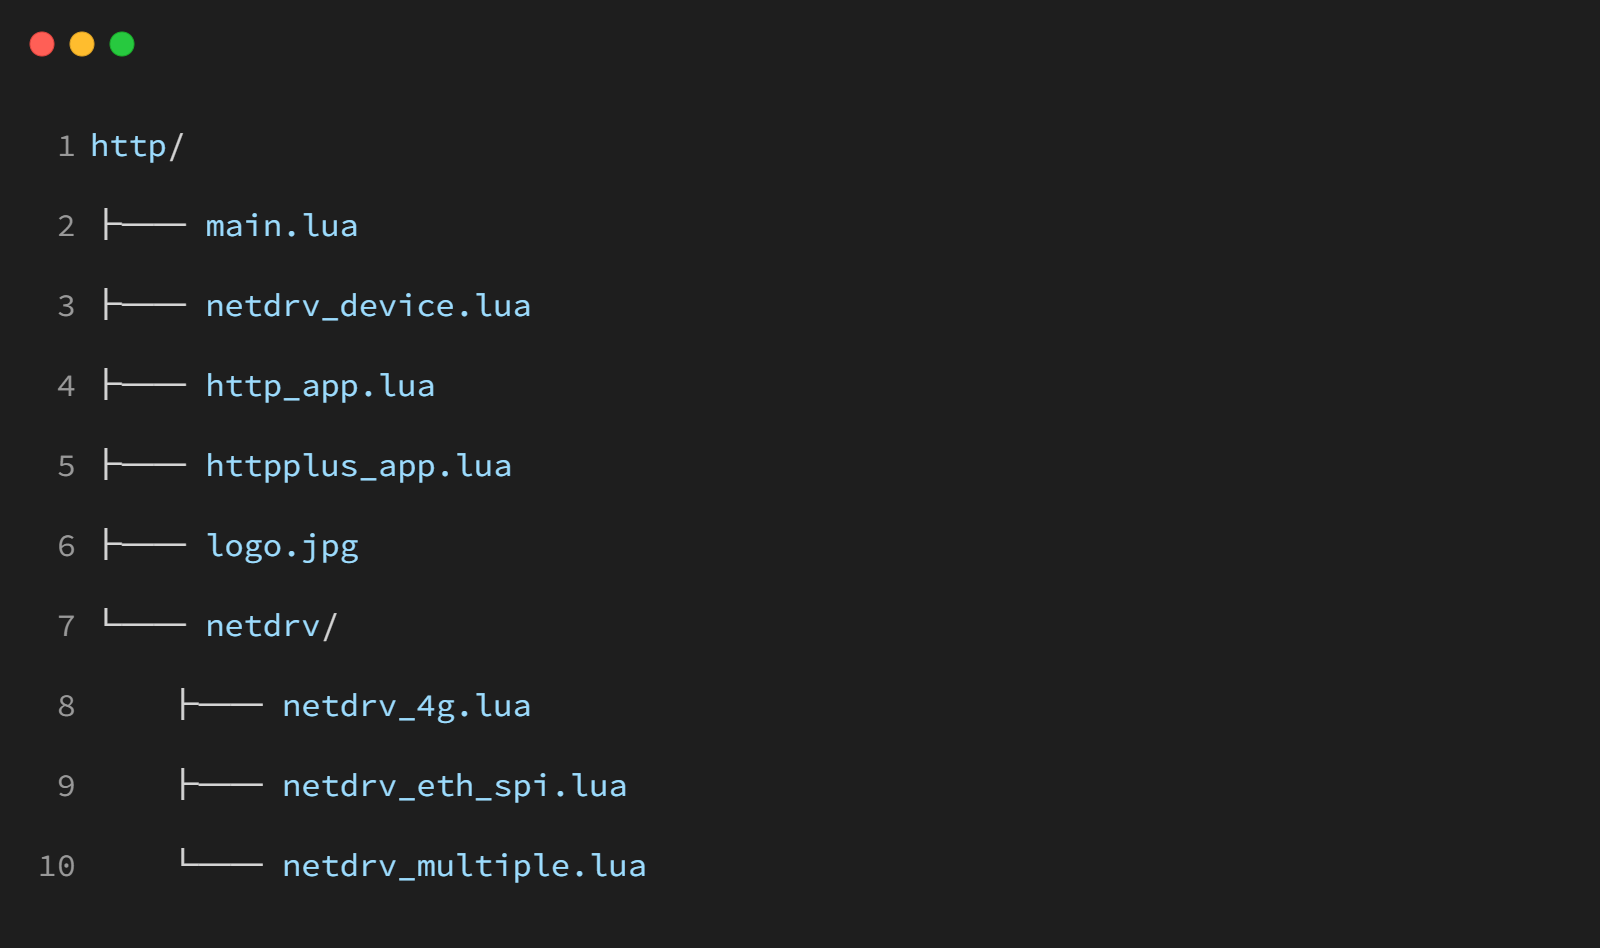The width and height of the screenshot is (1600, 948).
Task: Select netdrv_device.lua file entry
Action: point(368,306)
